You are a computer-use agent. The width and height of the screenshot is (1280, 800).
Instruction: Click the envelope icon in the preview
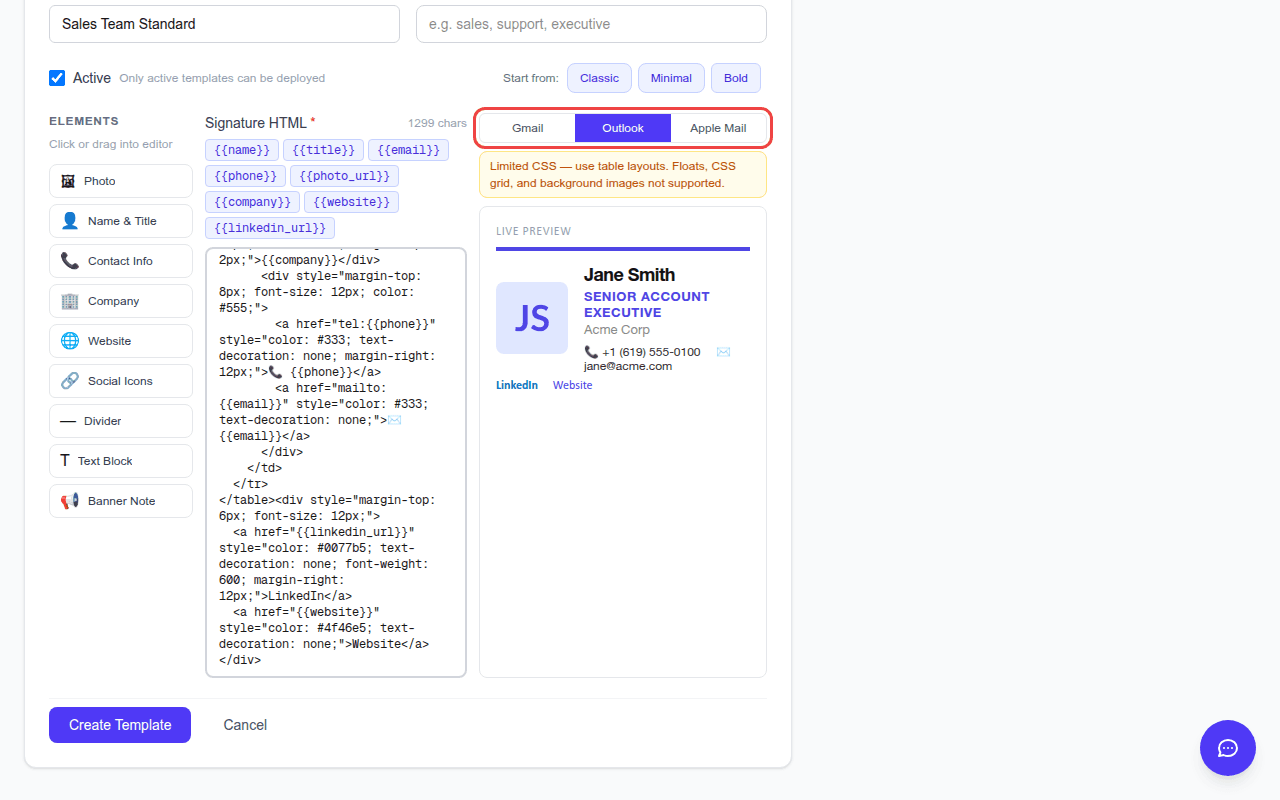(x=723, y=352)
